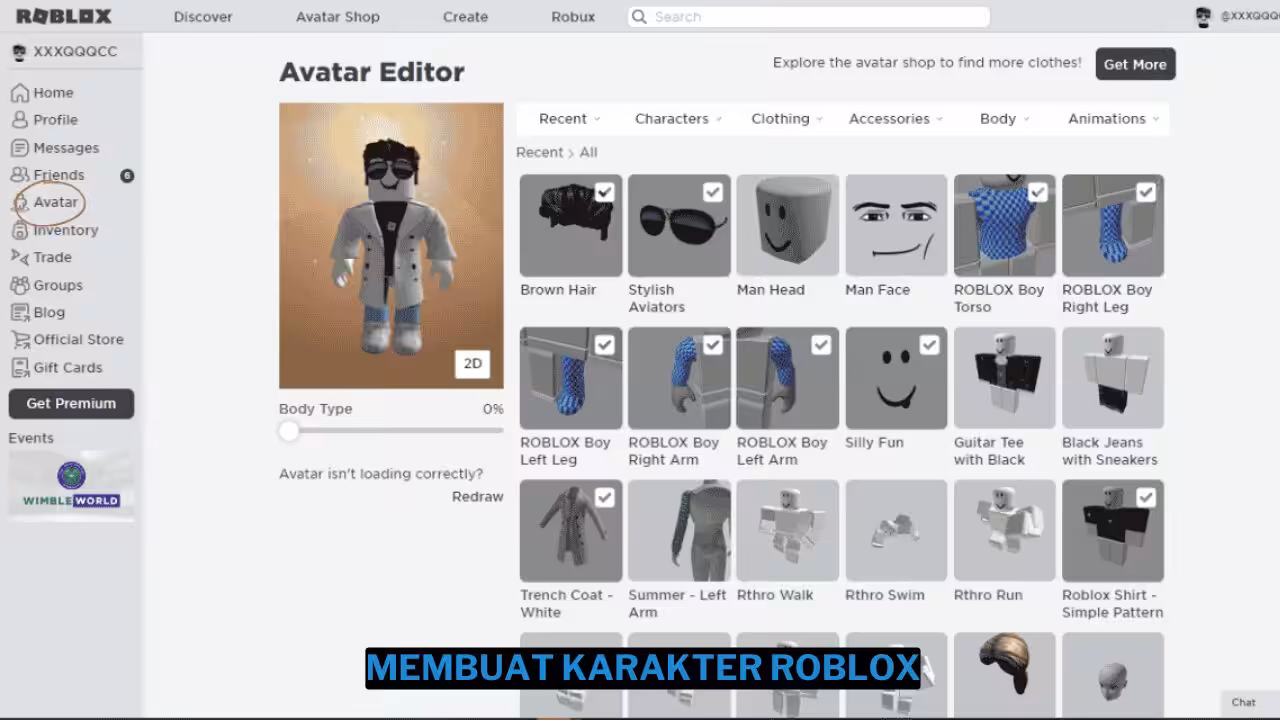Open Create in top navigation
This screenshot has width=1280, height=720.
pos(465,17)
